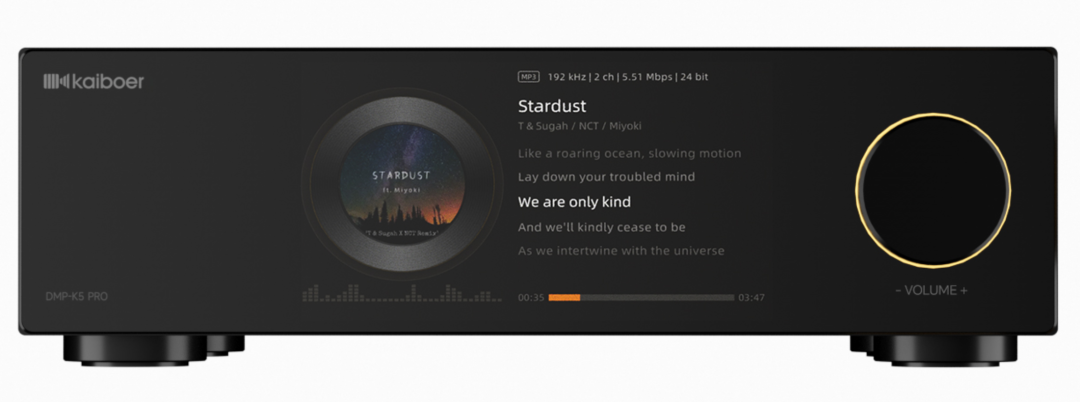Image resolution: width=1080 pixels, height=402 pixels.
Task: Click the MP3 format badge
Action: [528, 77]
